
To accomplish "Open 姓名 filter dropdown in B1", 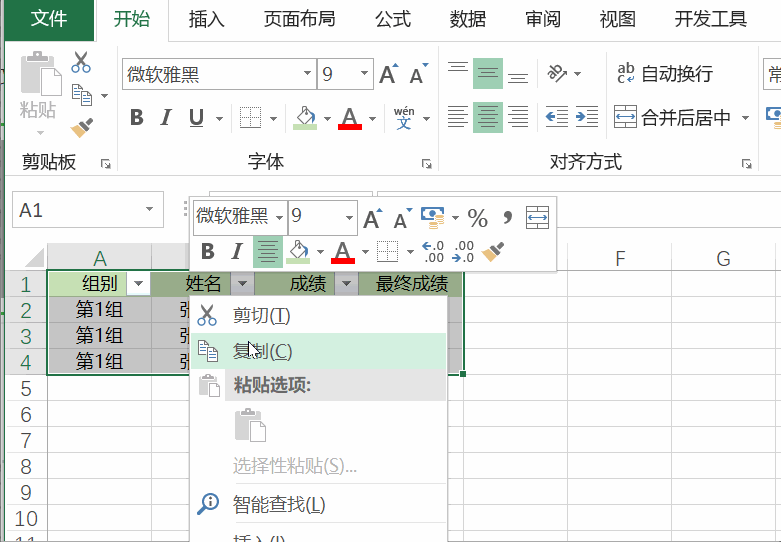I will 243,284.
